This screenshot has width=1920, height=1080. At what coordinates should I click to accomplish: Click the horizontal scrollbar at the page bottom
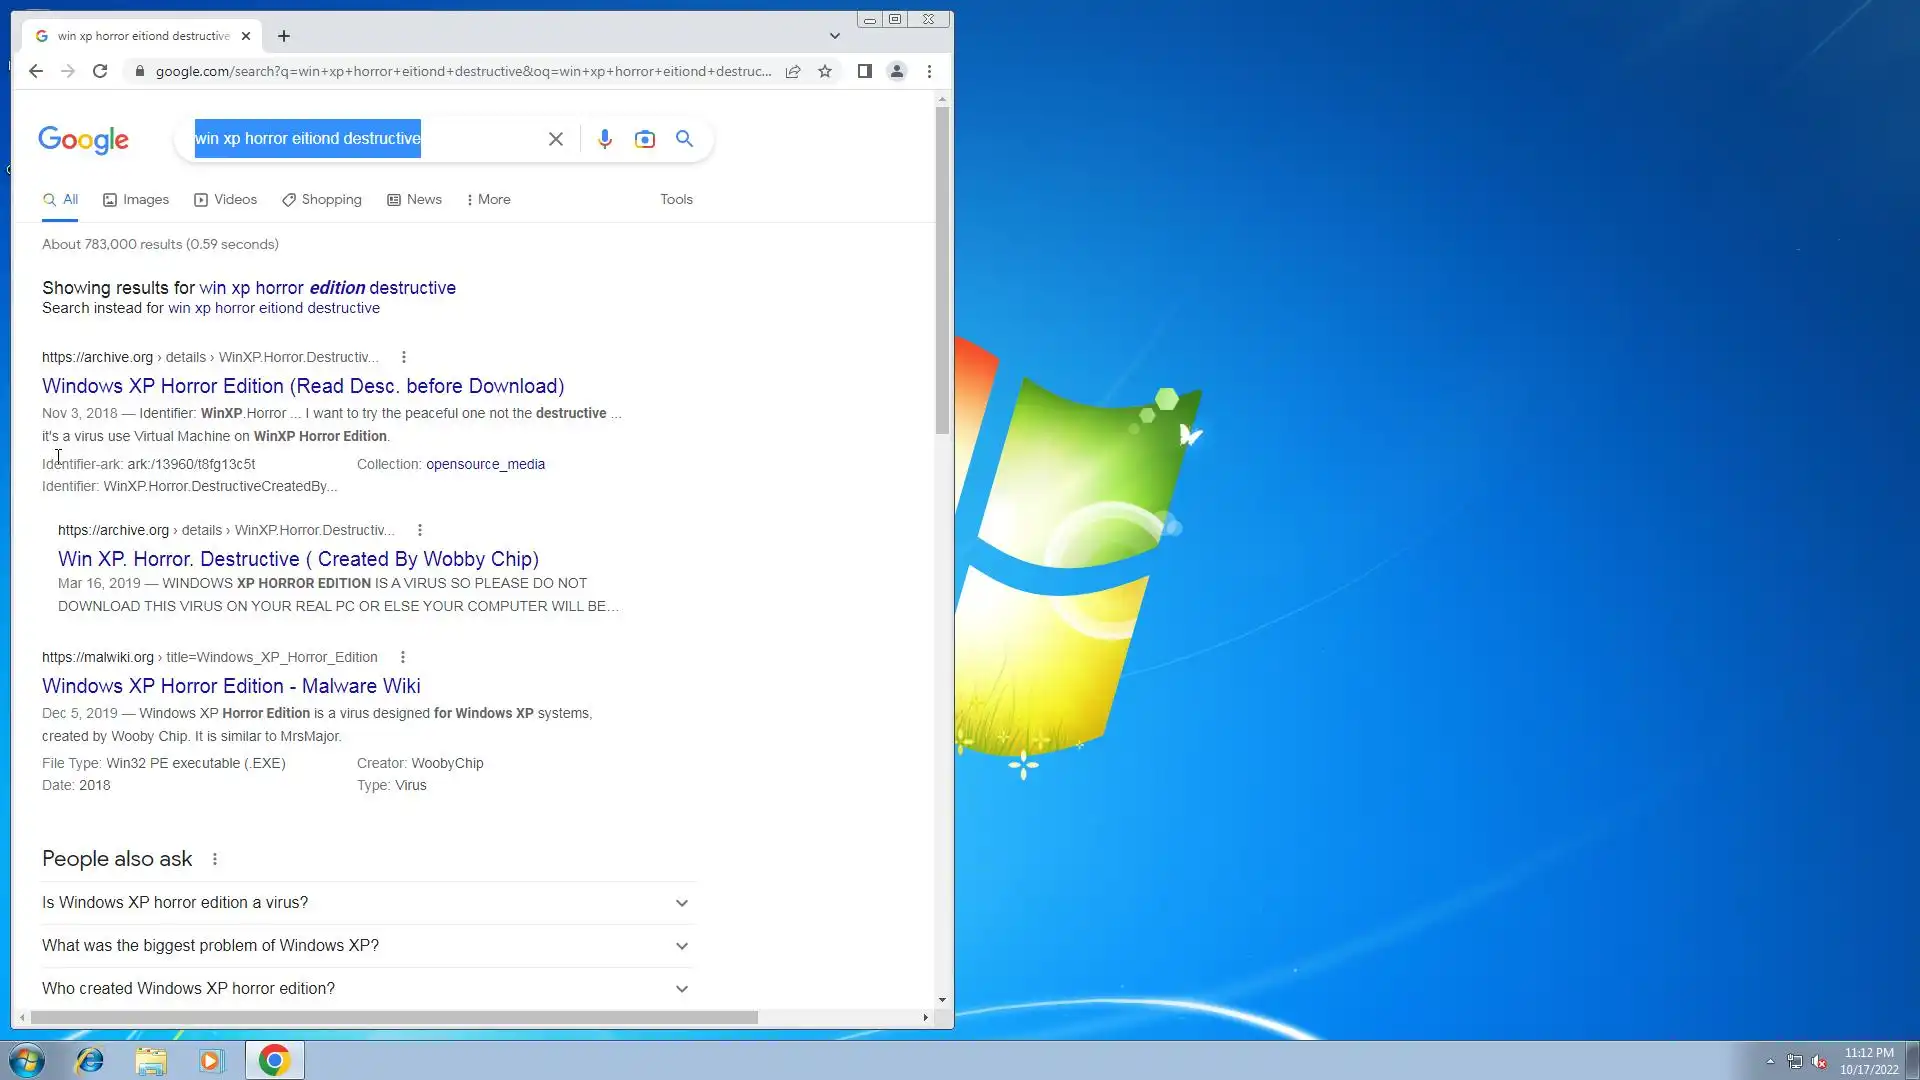[394, 1017]
